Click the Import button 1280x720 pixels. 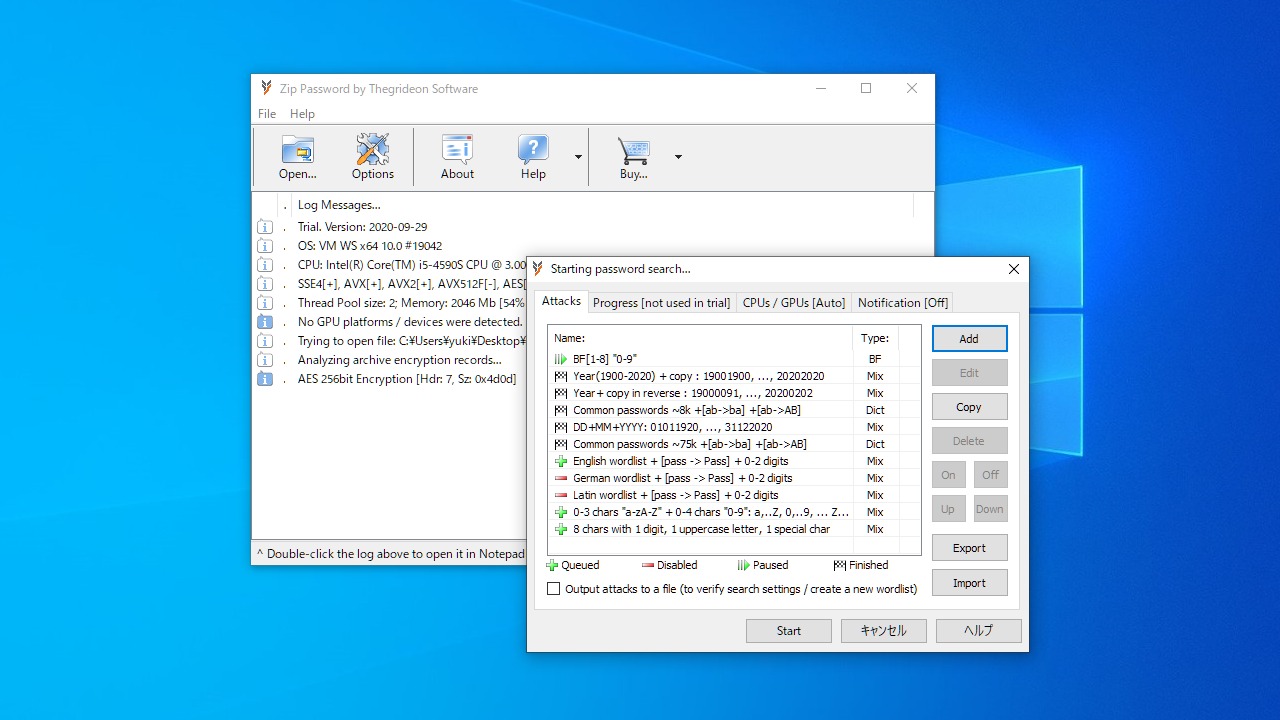click(x=969, y=583)
